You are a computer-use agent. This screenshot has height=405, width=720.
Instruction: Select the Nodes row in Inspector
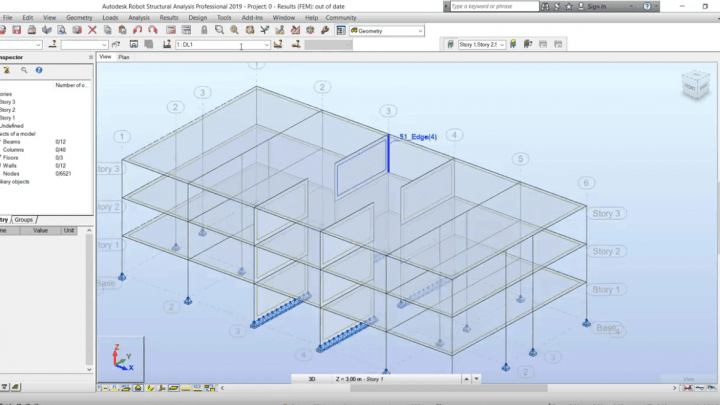click(x=45, y=174)
